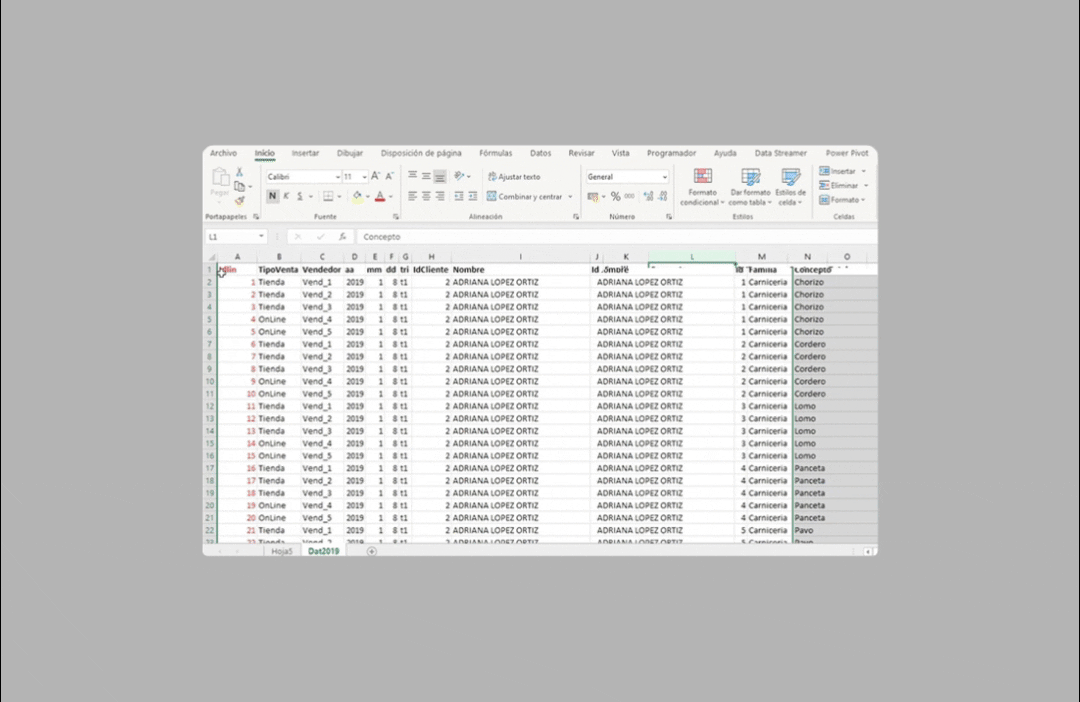Click the decrease indent icon
1080x702 pixels.
tap(459, 196)
